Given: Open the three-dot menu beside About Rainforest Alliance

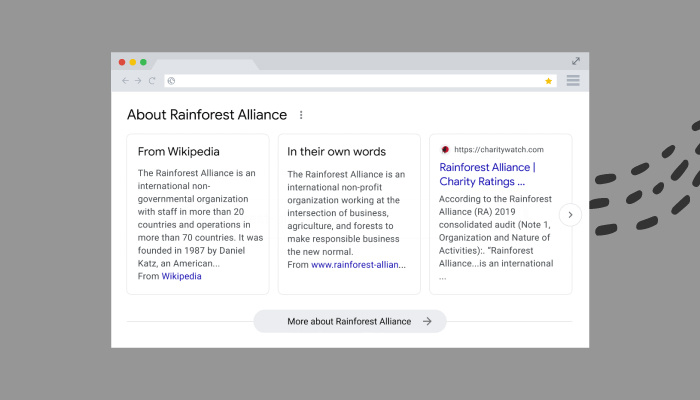Looking at the screenshot, I should [301, 115].
